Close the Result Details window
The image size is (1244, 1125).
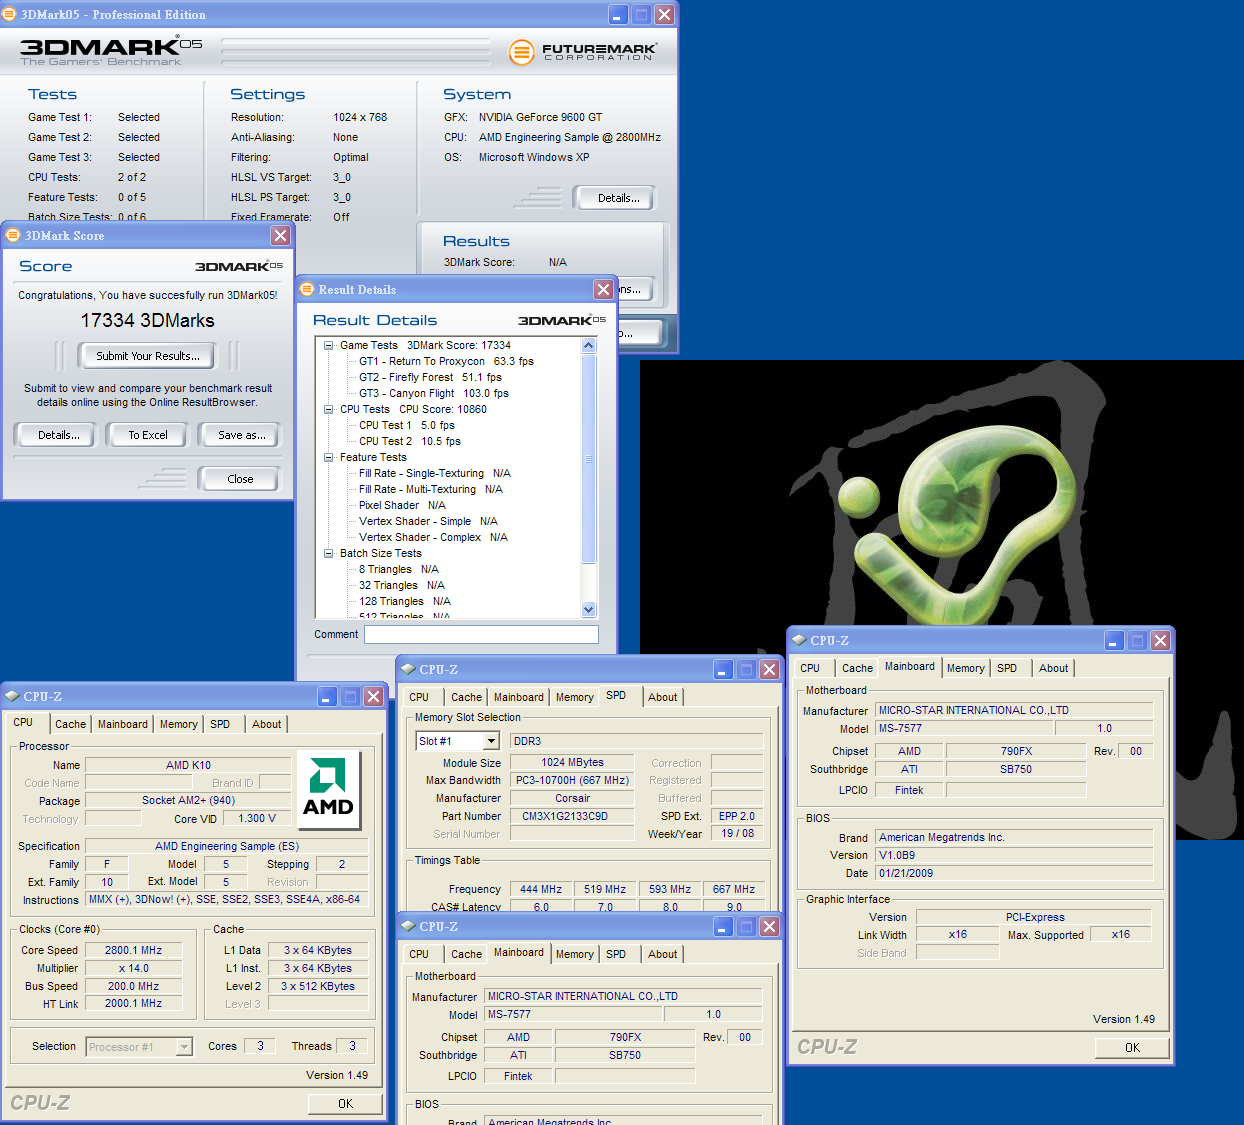click(x=603, y=289)
